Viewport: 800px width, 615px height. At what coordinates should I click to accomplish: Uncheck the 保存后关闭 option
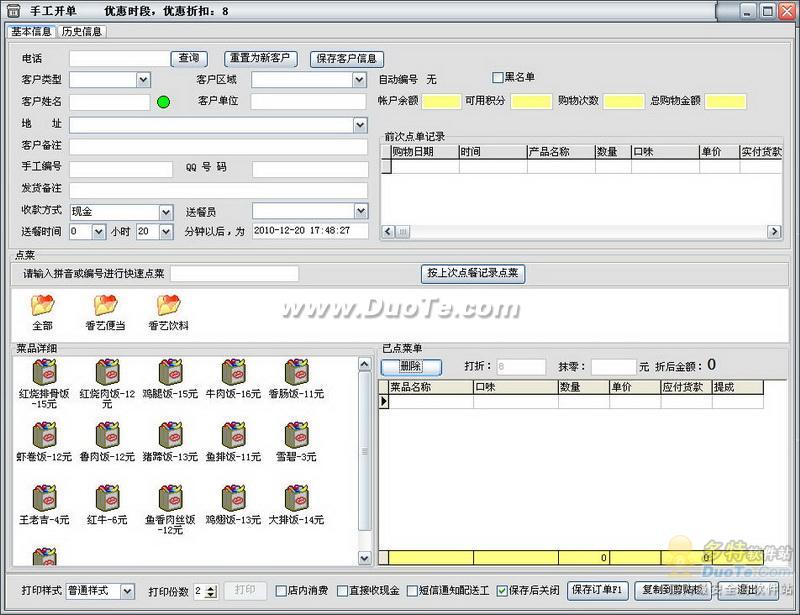(x=502, y=591)
